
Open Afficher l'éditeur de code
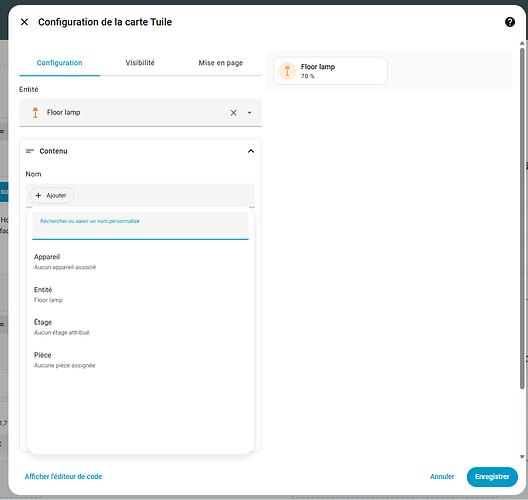coord(63,477)
